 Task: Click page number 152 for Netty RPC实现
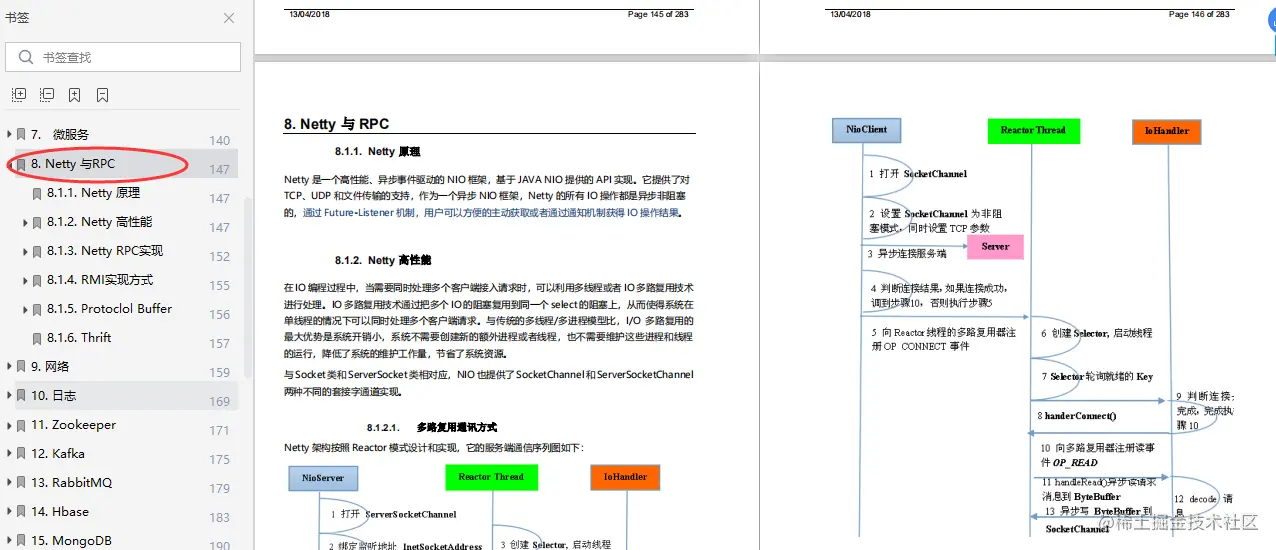(220, 257)
